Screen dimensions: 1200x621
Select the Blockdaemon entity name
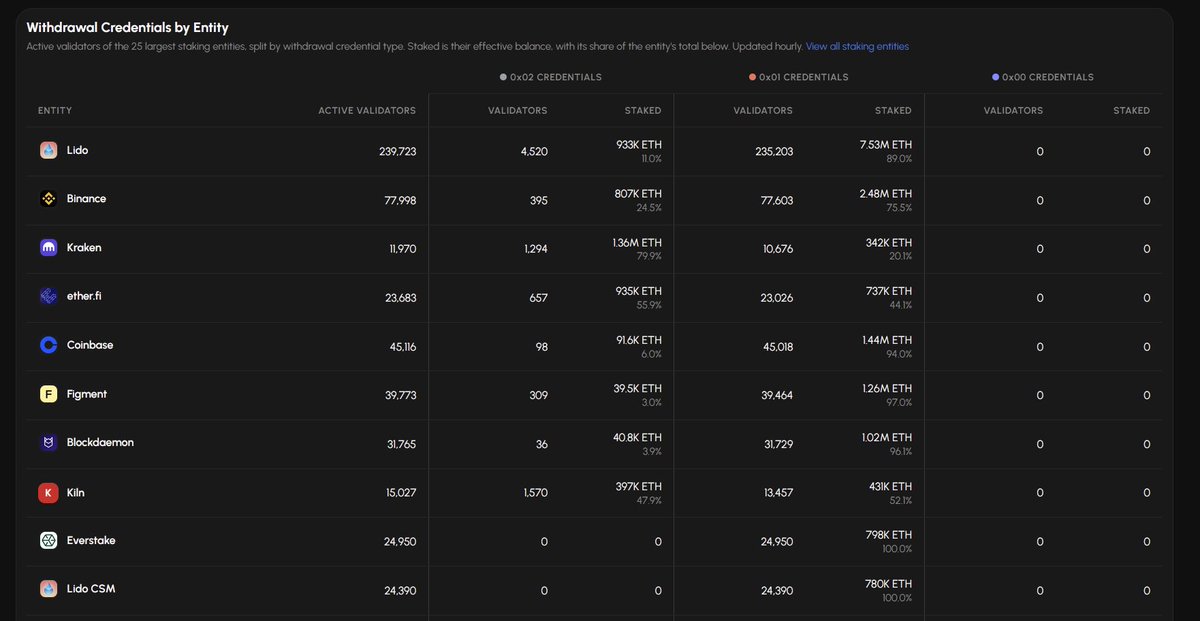point(100,442)
